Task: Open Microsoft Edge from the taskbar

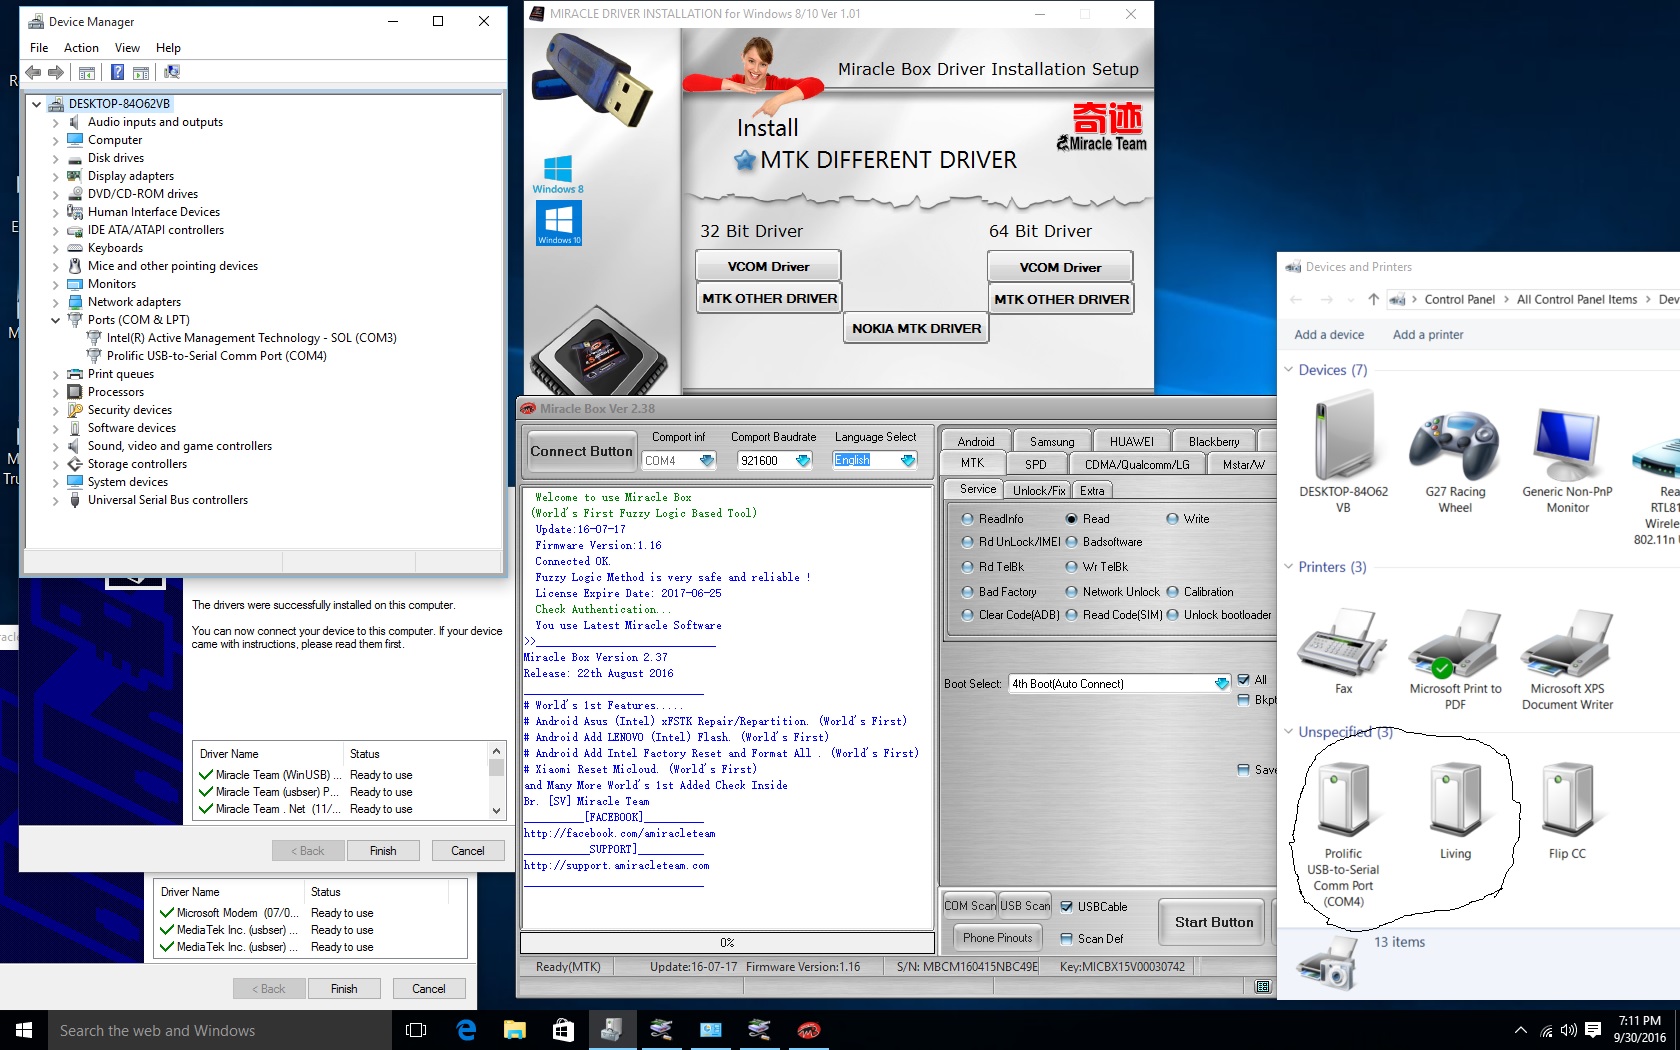Action: [466, 1030]
